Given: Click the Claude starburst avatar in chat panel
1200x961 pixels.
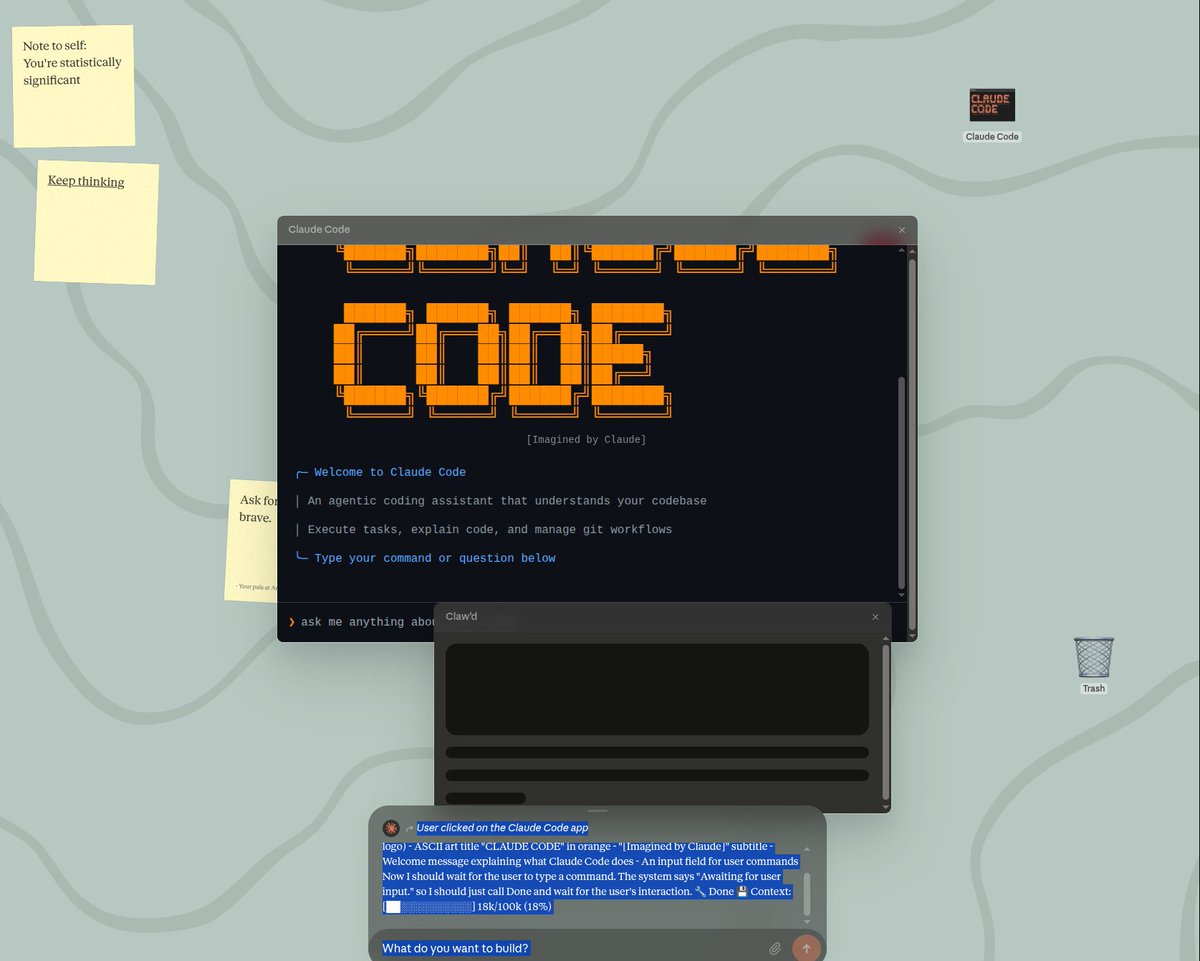Looking at the screenshot, I should click(x=391, y=828).
